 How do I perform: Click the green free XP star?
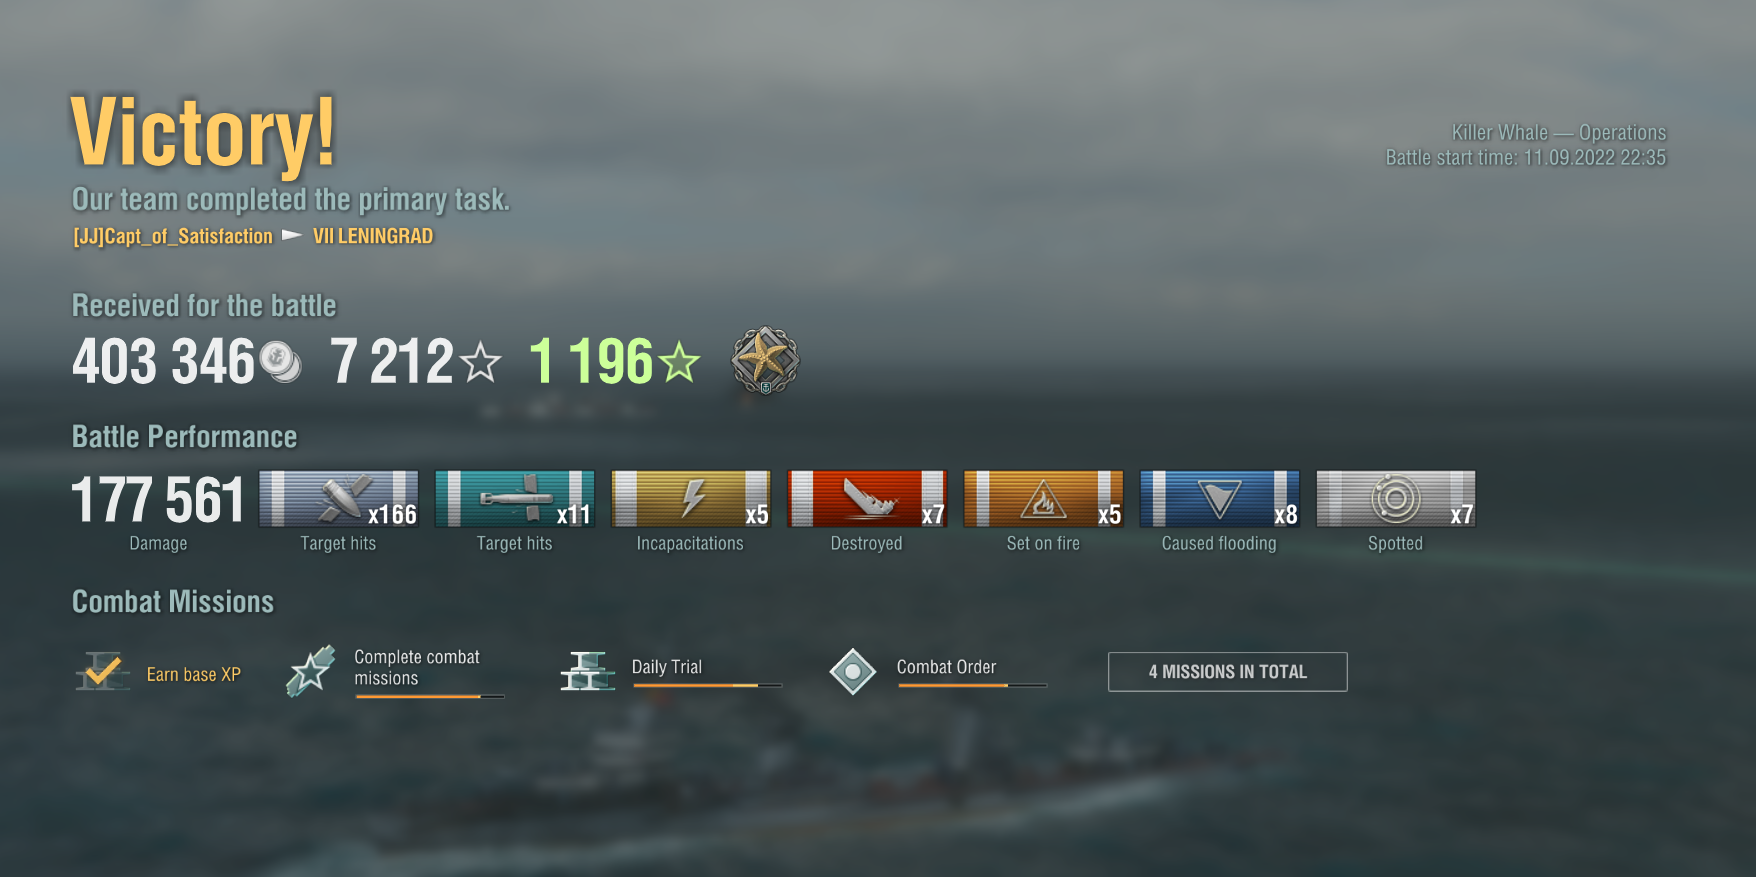680,362
